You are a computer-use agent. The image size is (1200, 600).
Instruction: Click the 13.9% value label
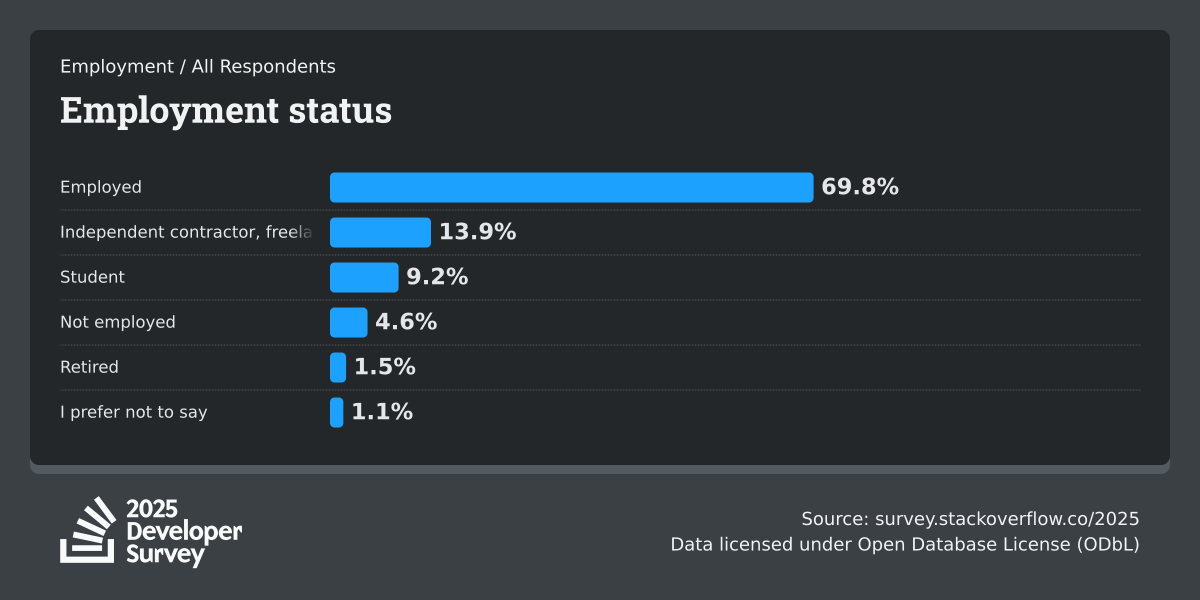(478, 232)
